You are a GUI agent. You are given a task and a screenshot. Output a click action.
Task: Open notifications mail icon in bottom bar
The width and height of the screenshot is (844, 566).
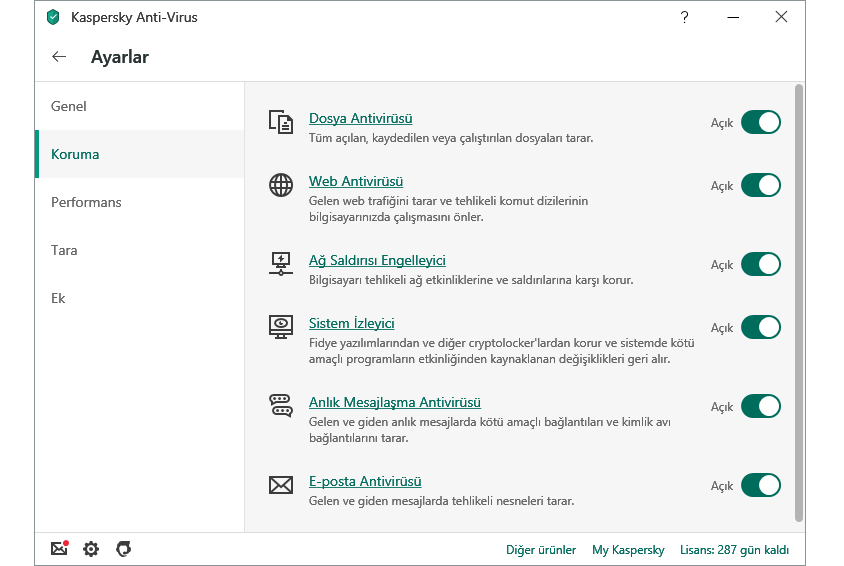59,549
